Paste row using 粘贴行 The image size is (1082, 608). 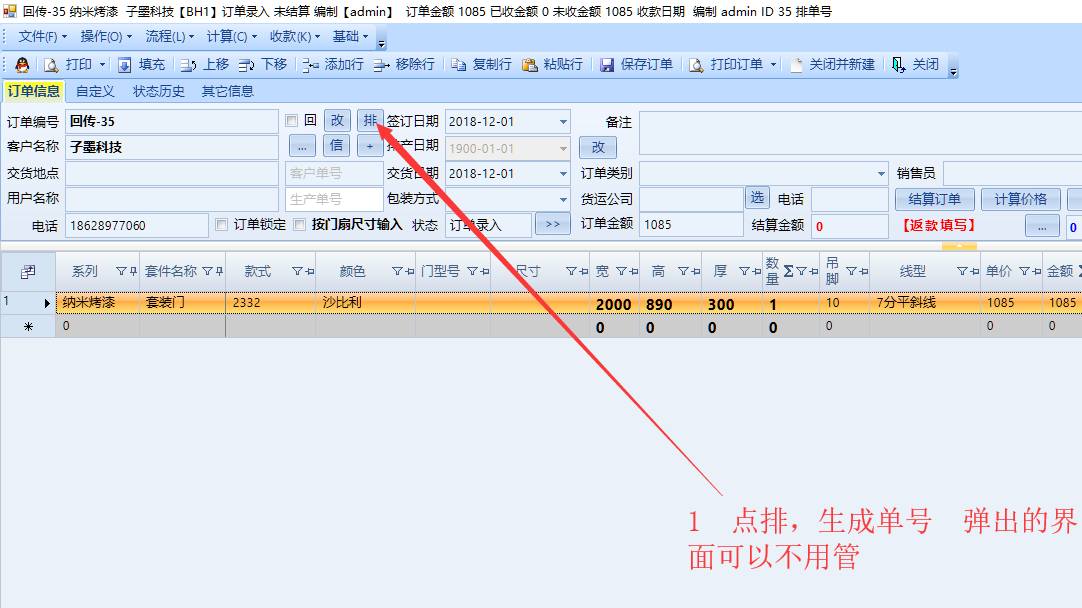pyautogui.click(x=552, y=65)
